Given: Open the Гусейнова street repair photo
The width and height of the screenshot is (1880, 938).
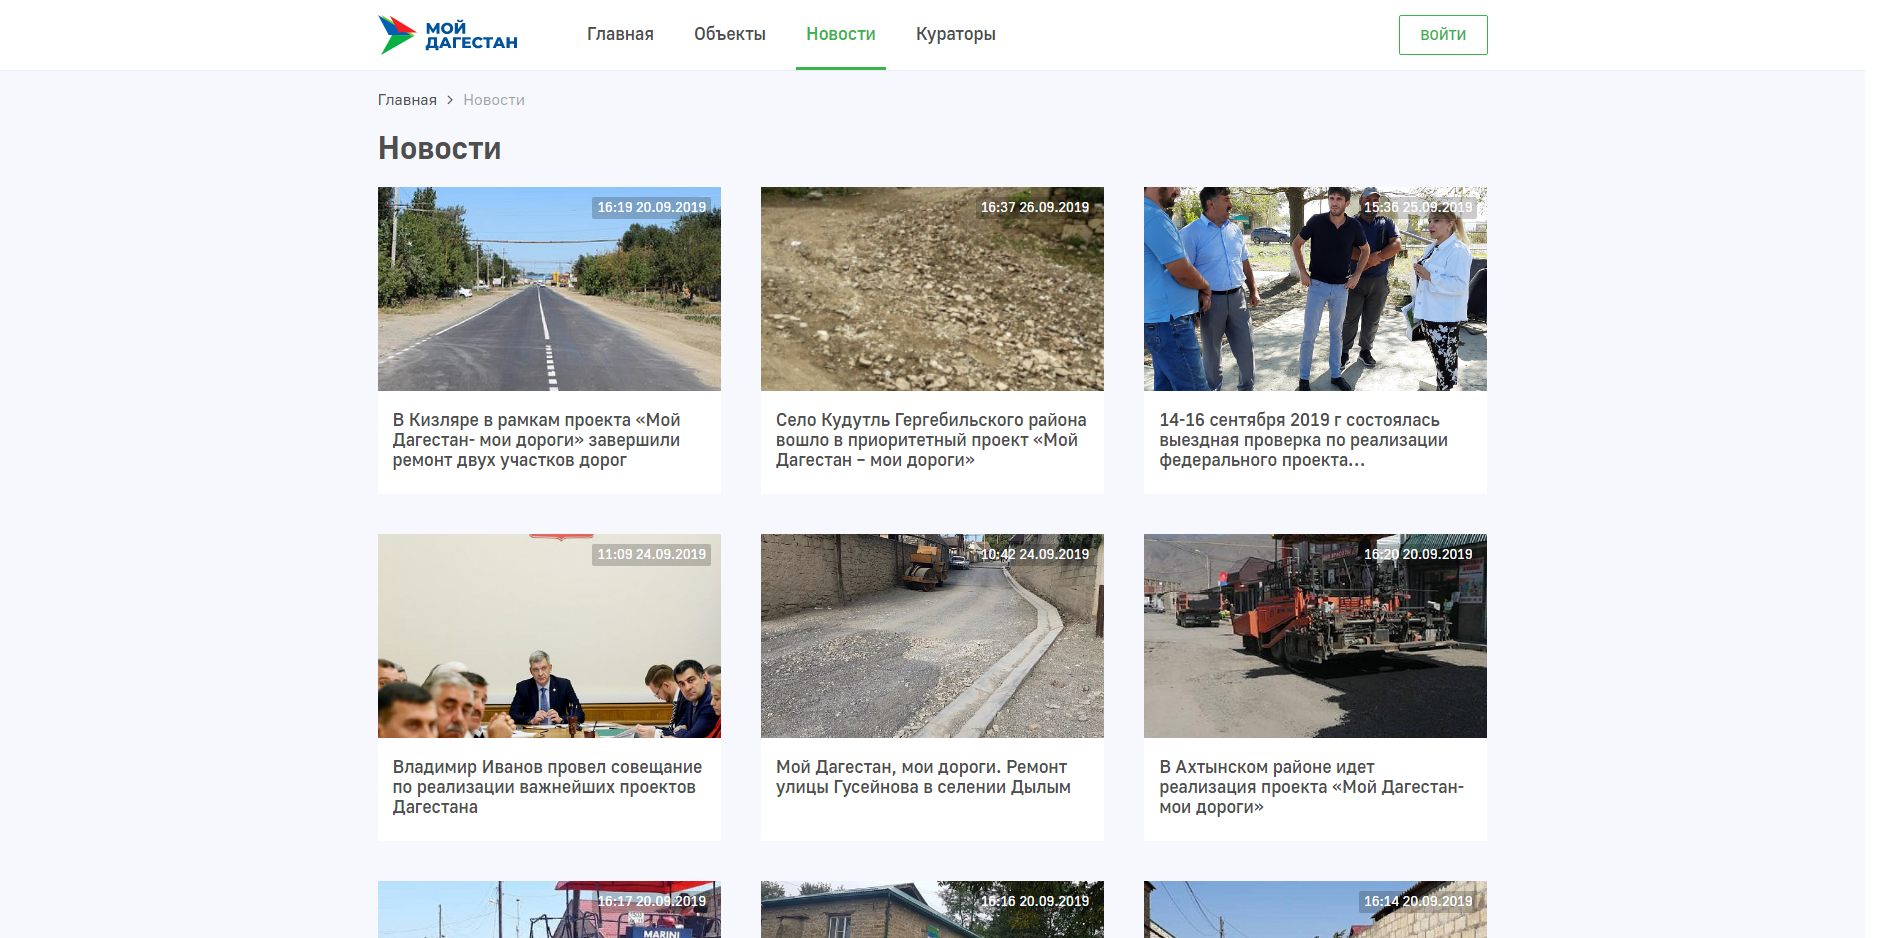Looking at the screenshot, I should click(x=932, y=636).
